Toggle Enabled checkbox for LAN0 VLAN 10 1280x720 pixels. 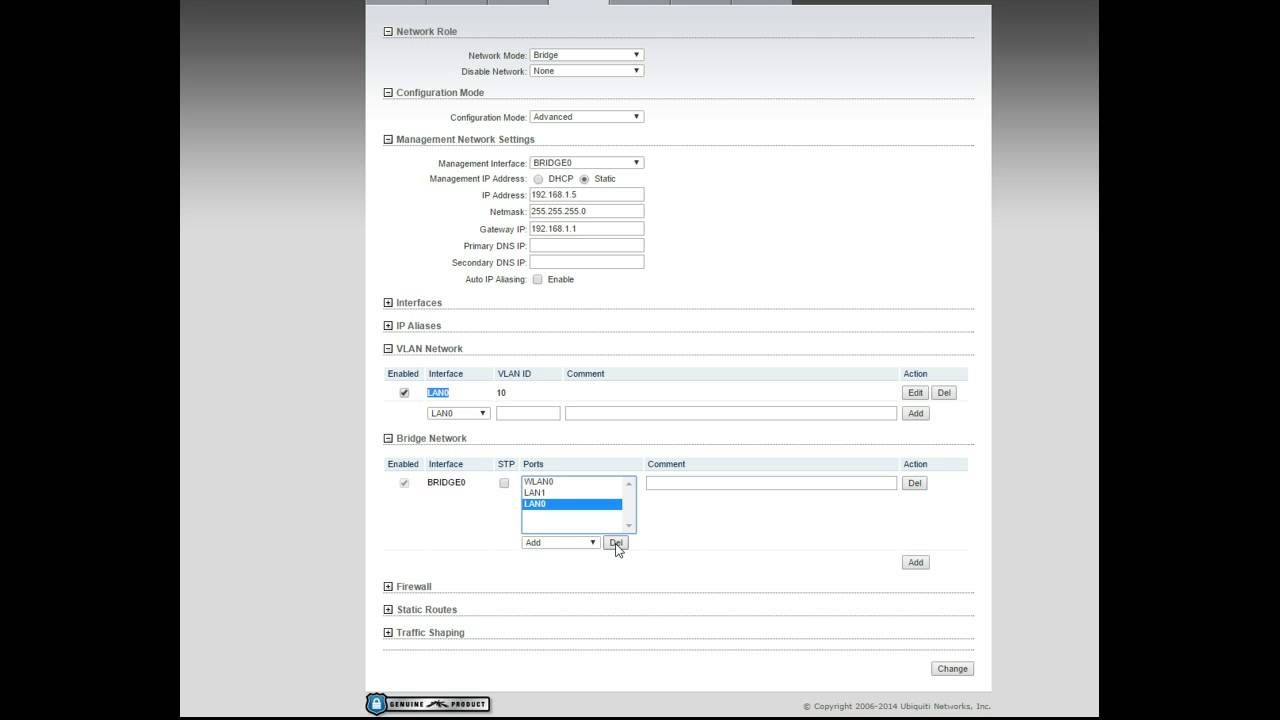(x=404, y=393)
